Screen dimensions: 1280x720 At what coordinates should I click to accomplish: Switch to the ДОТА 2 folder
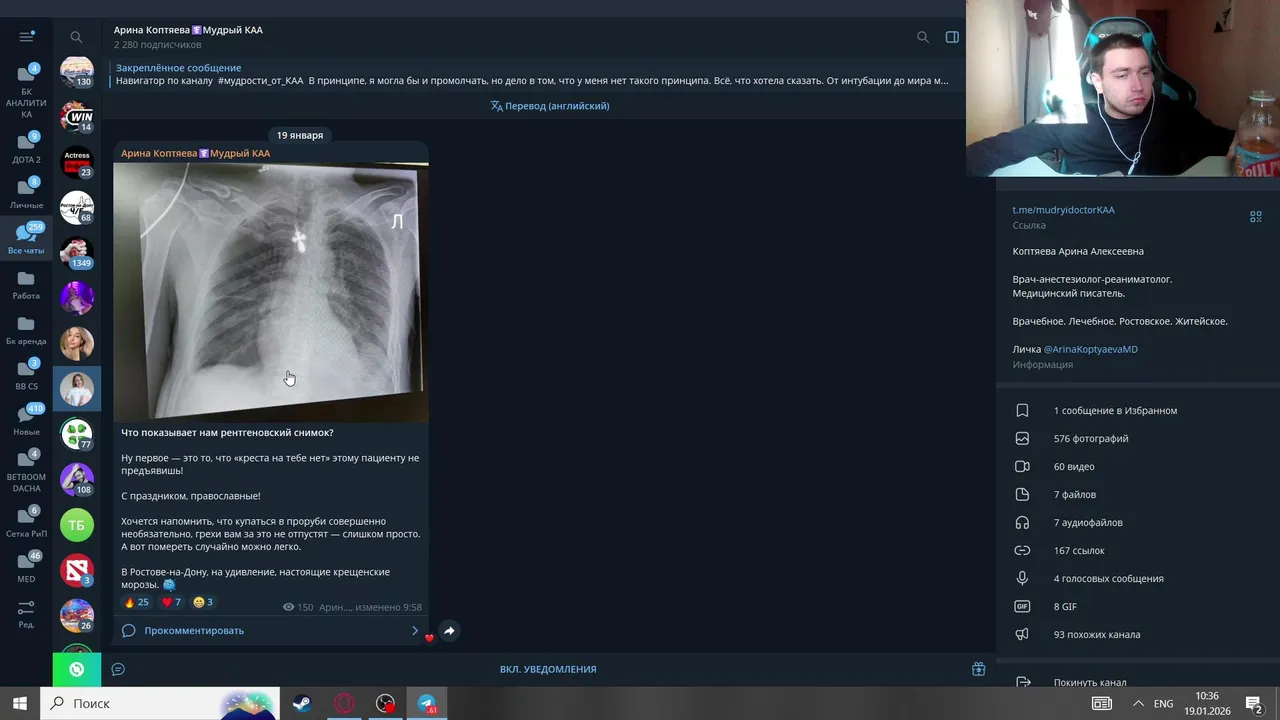26,148
